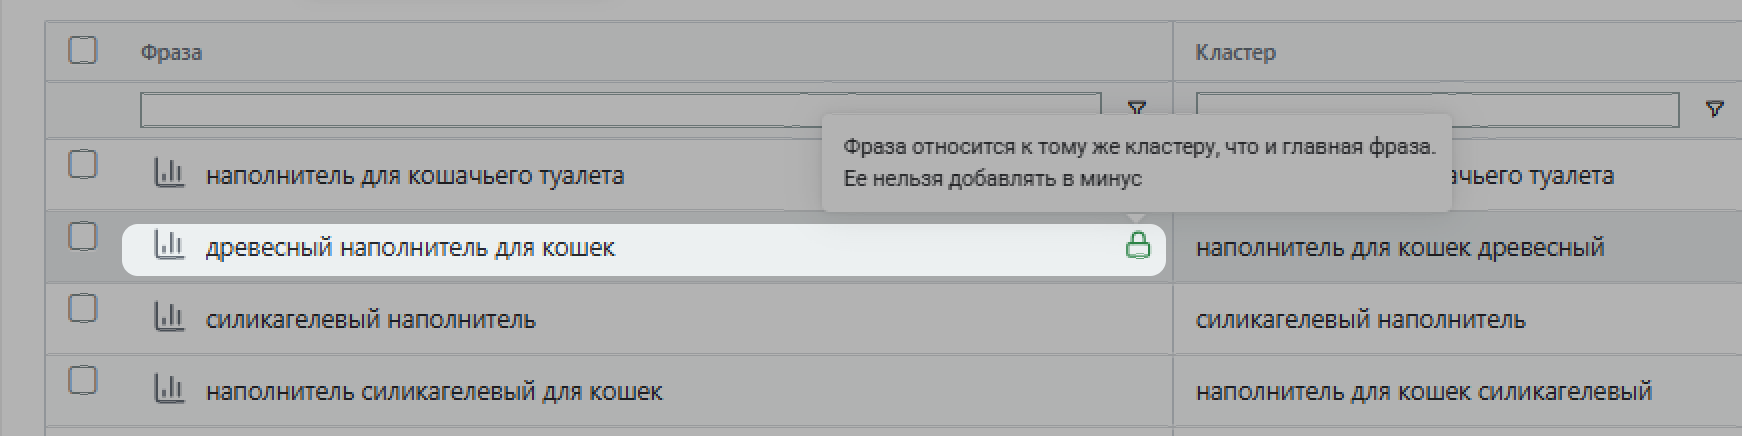This screenshot has width=1742, height=436.
Task: Open filter funnel for Кластер column
Action: tap(1714, 109)
